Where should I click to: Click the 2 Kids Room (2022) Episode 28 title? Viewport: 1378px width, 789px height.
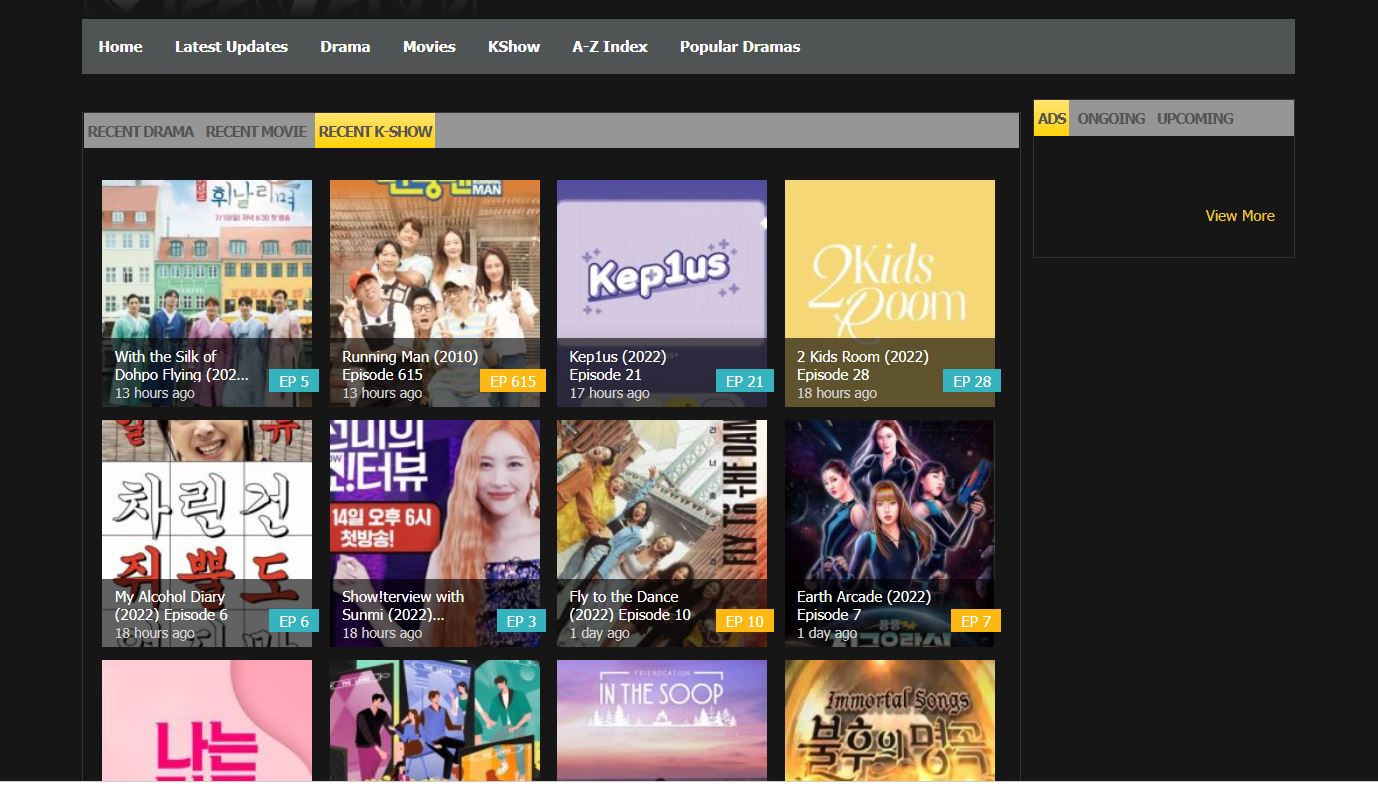863,366
